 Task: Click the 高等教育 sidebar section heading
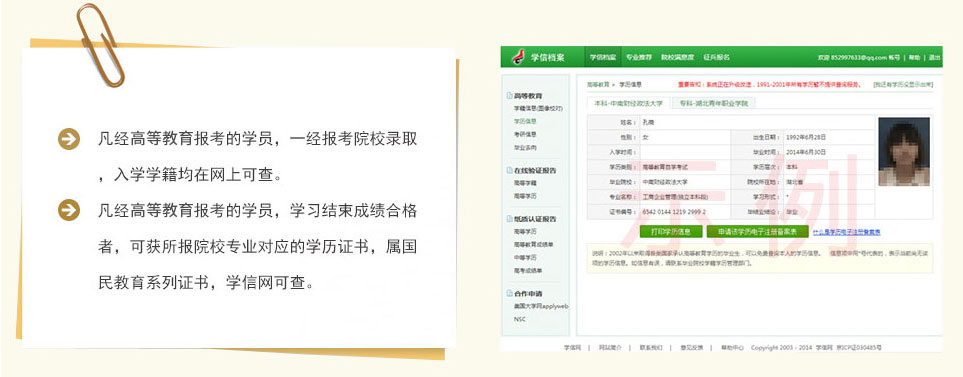click(528, 96)
